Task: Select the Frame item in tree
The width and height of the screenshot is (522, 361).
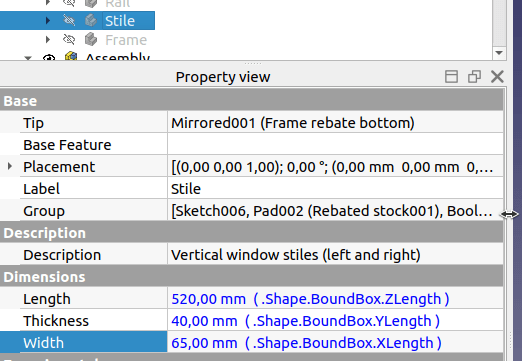Action: [126, 40]
